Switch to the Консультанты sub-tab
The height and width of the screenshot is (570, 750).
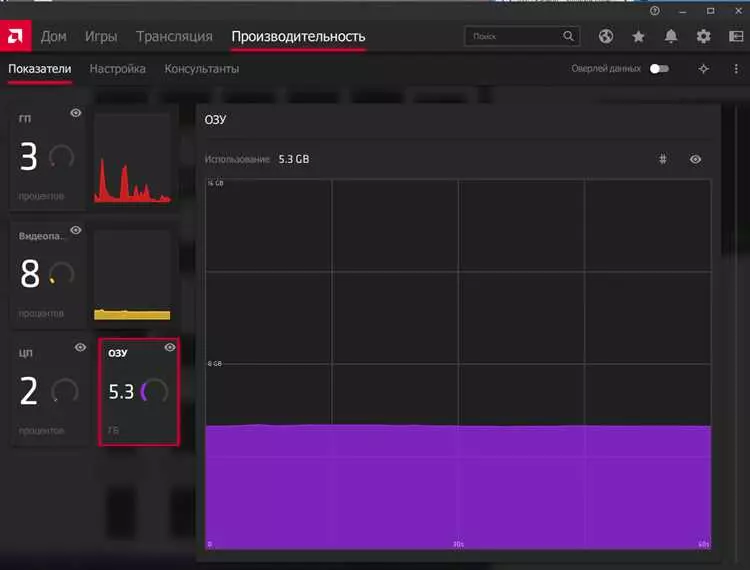(202, 69)
